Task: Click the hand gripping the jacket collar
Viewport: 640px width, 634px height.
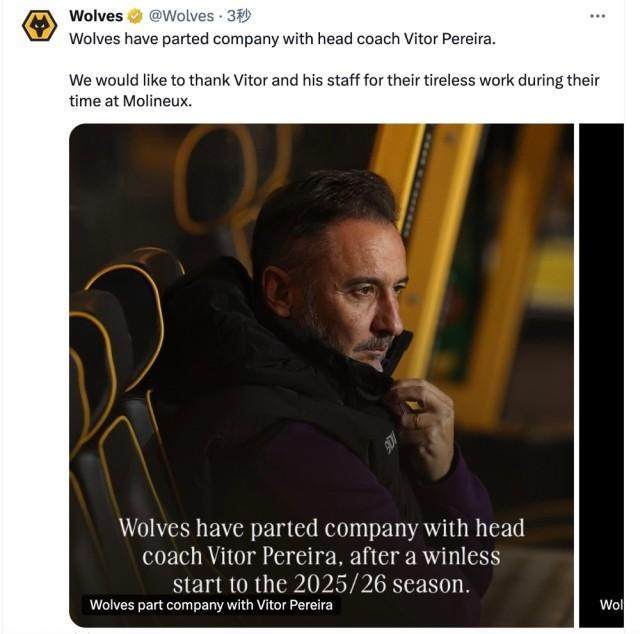Action: (x=423, y=420)
